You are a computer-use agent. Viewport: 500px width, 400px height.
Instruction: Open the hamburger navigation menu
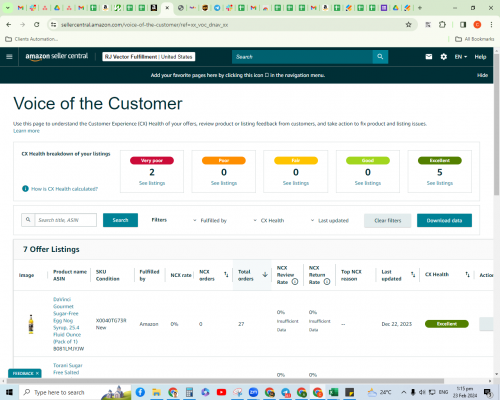point(9,57)
